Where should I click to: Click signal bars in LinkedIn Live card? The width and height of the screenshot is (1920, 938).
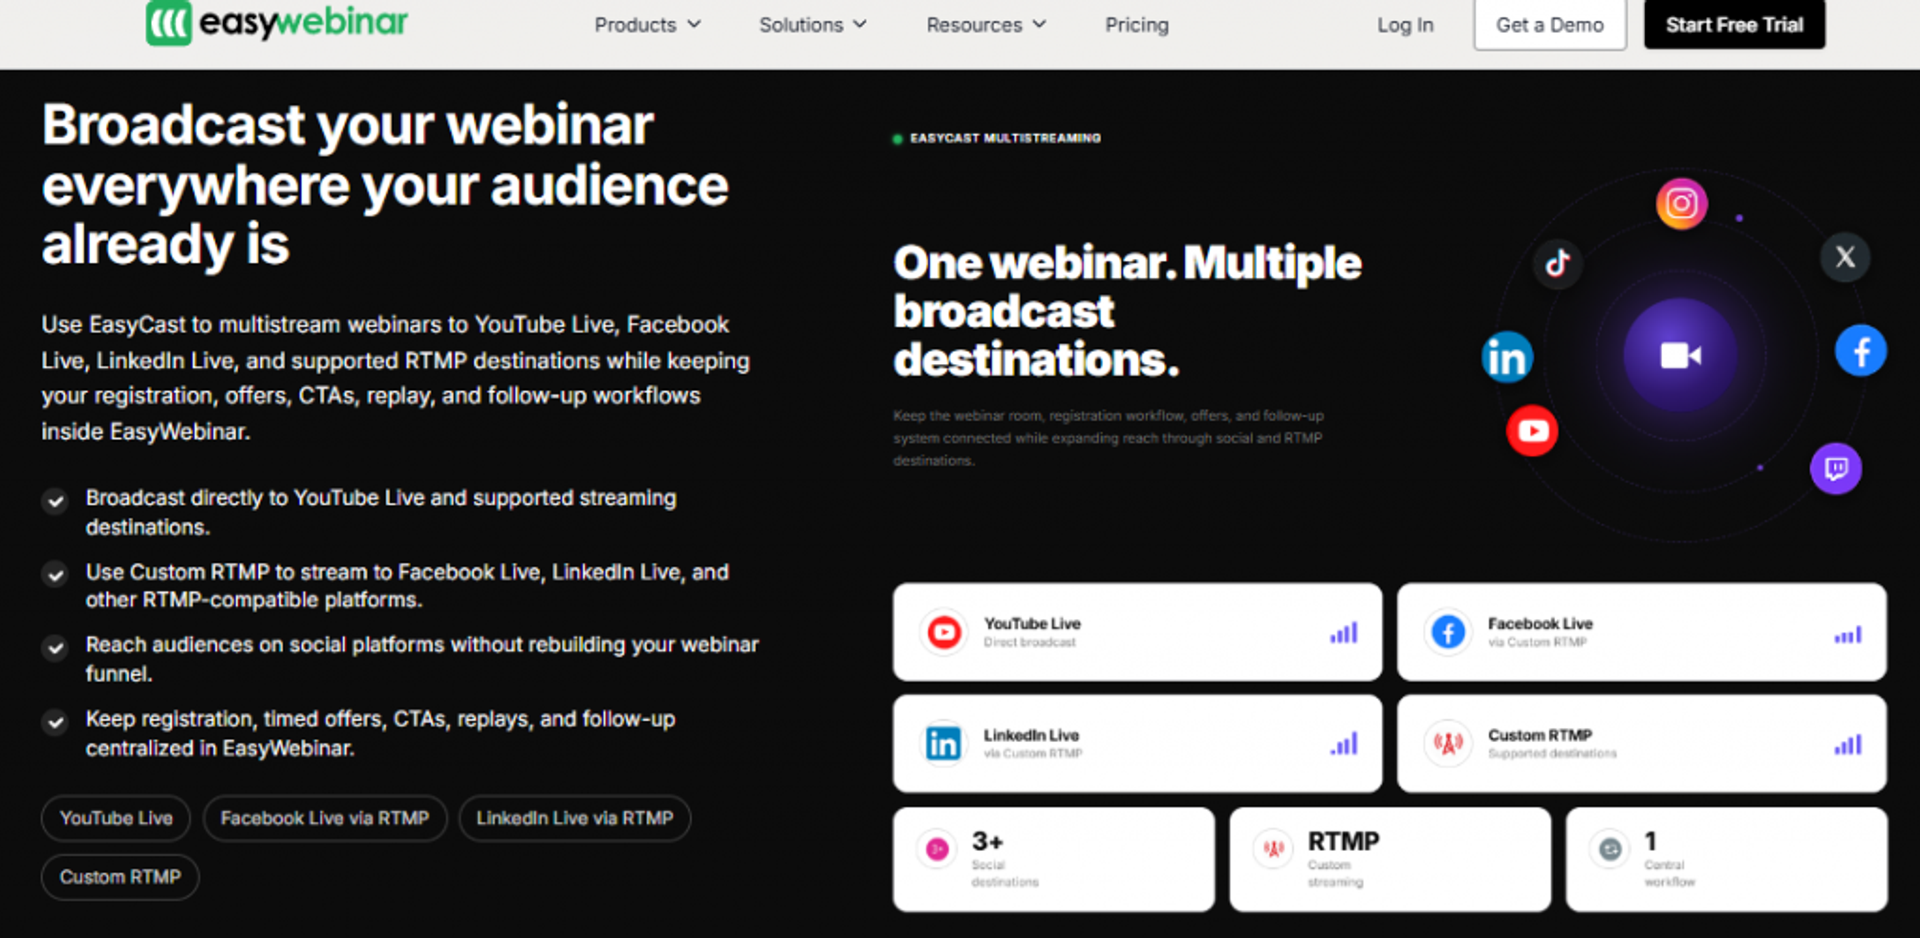(x=1344, y=744)
